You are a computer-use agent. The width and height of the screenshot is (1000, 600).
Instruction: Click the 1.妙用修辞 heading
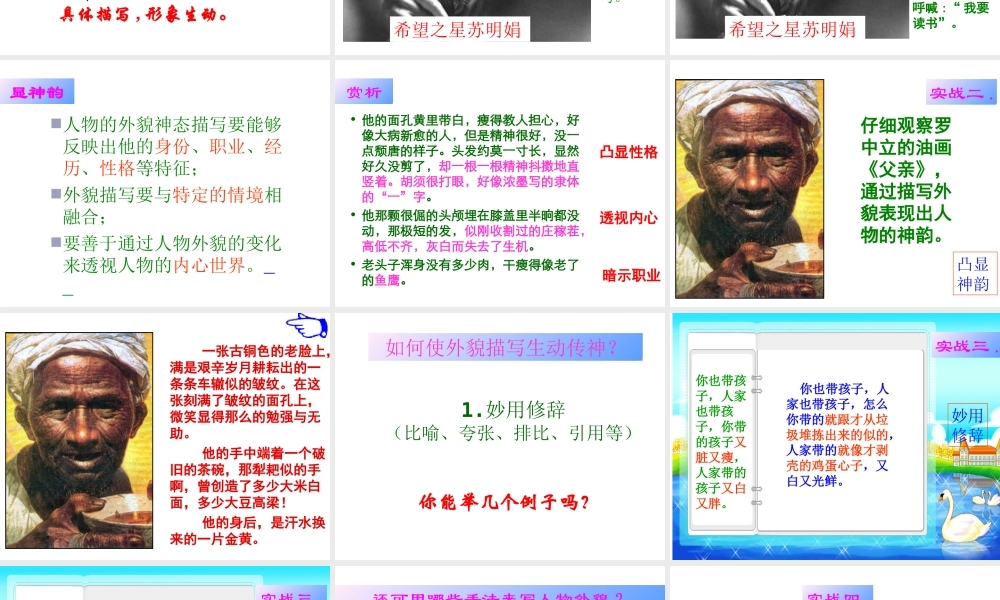513,409
